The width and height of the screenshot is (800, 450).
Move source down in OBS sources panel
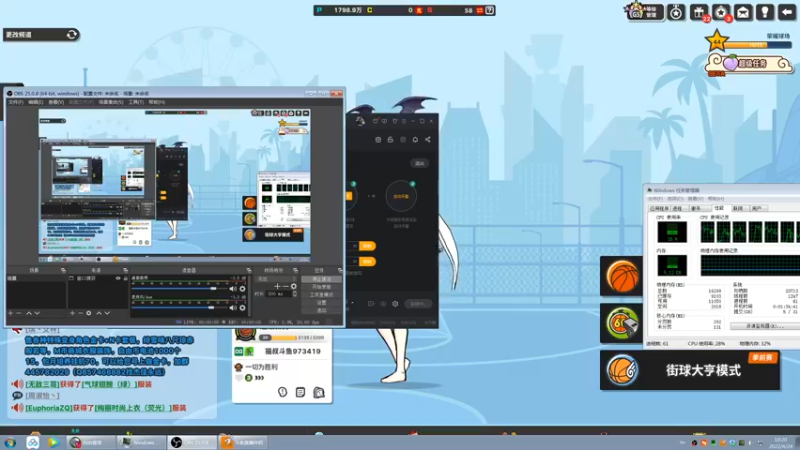click(107, 313)
